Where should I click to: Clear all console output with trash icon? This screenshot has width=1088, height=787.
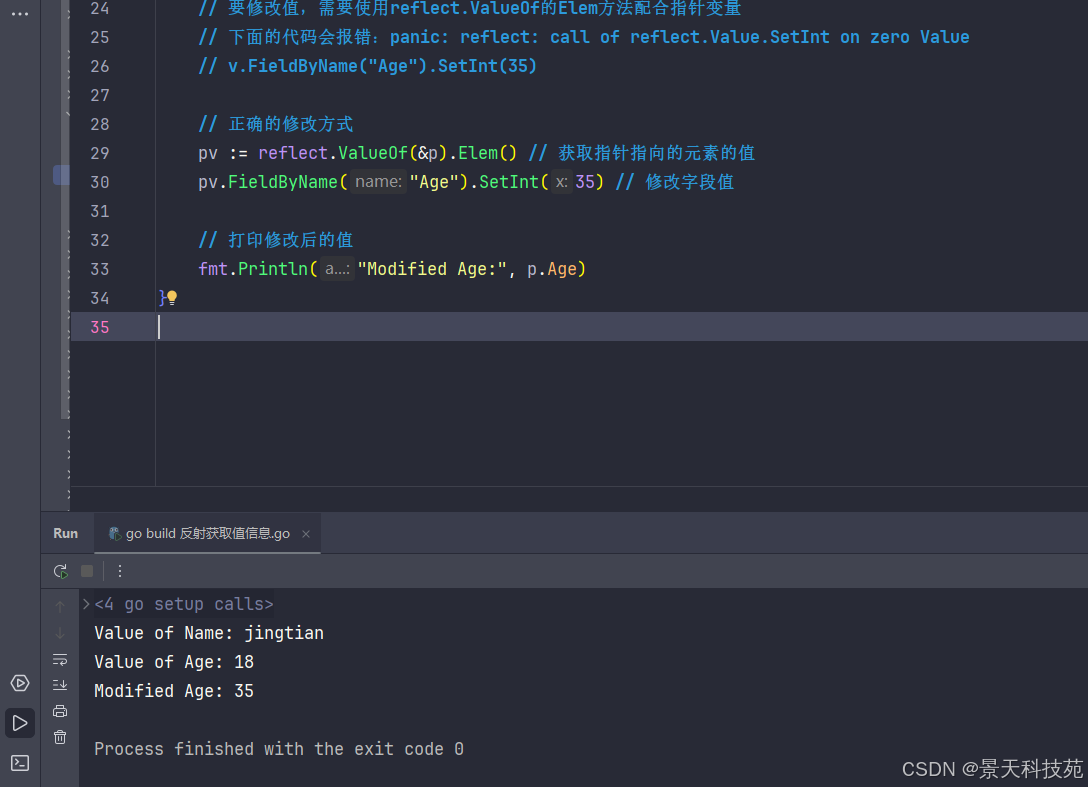tap(60, 737)
